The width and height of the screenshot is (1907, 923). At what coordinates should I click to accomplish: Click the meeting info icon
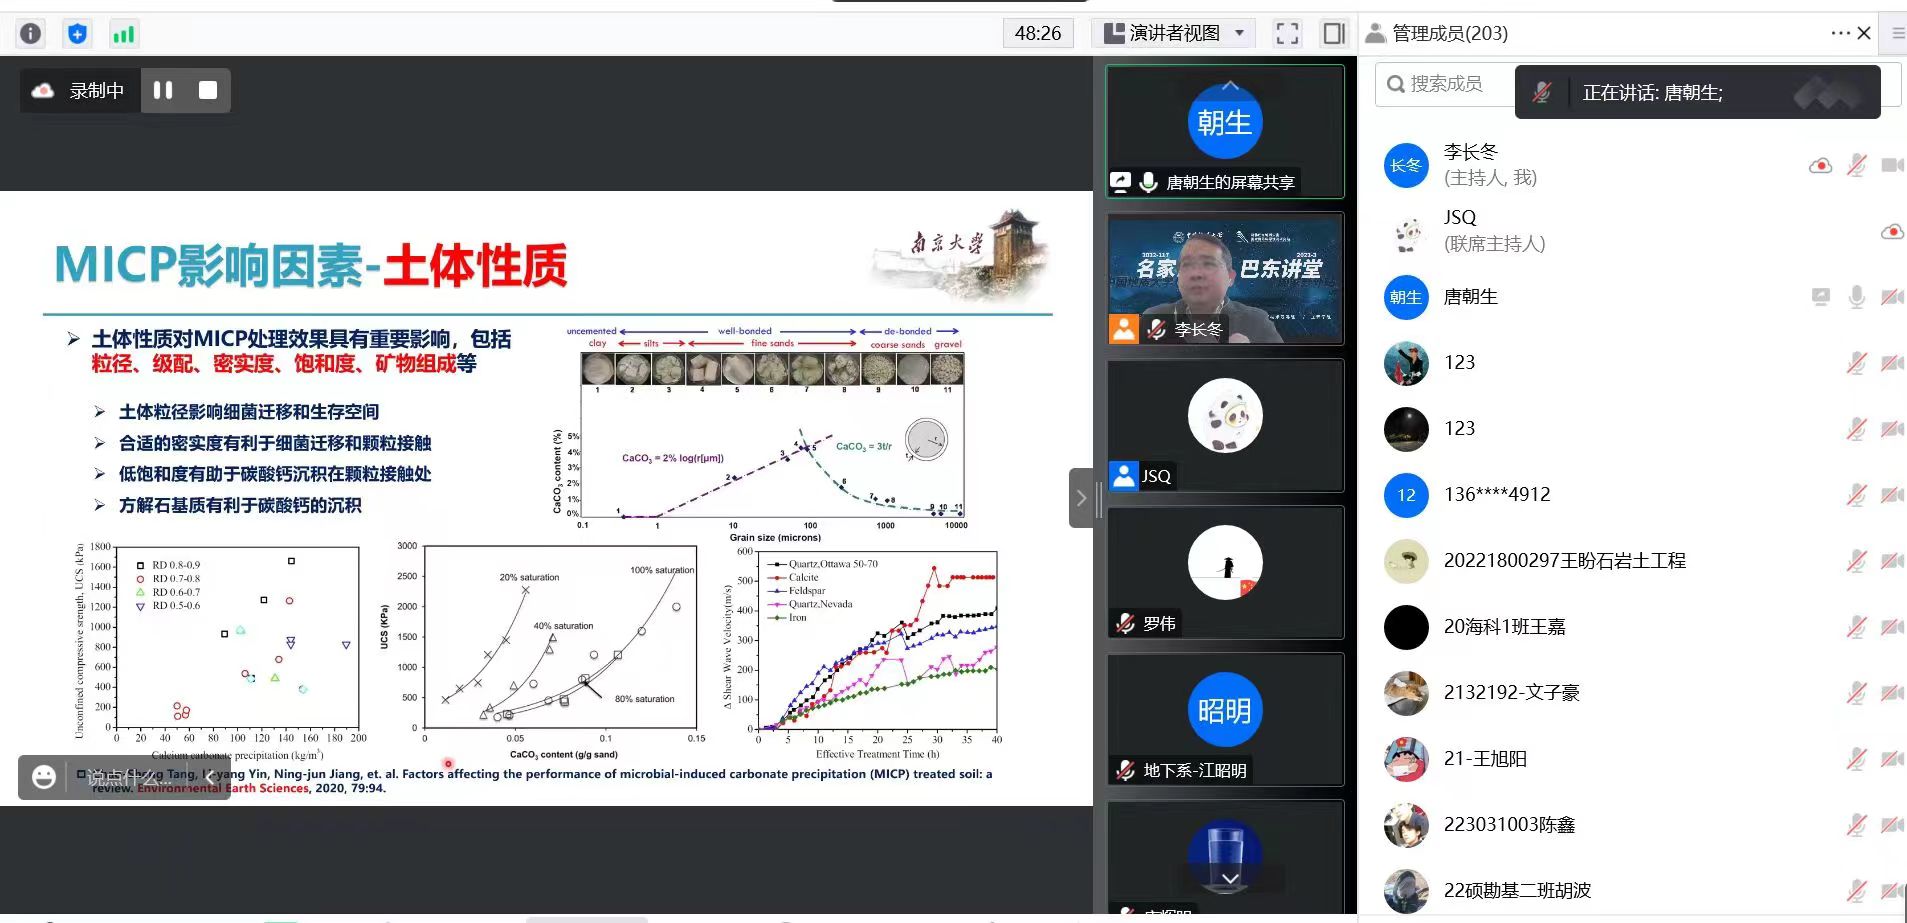coord(31,34)
